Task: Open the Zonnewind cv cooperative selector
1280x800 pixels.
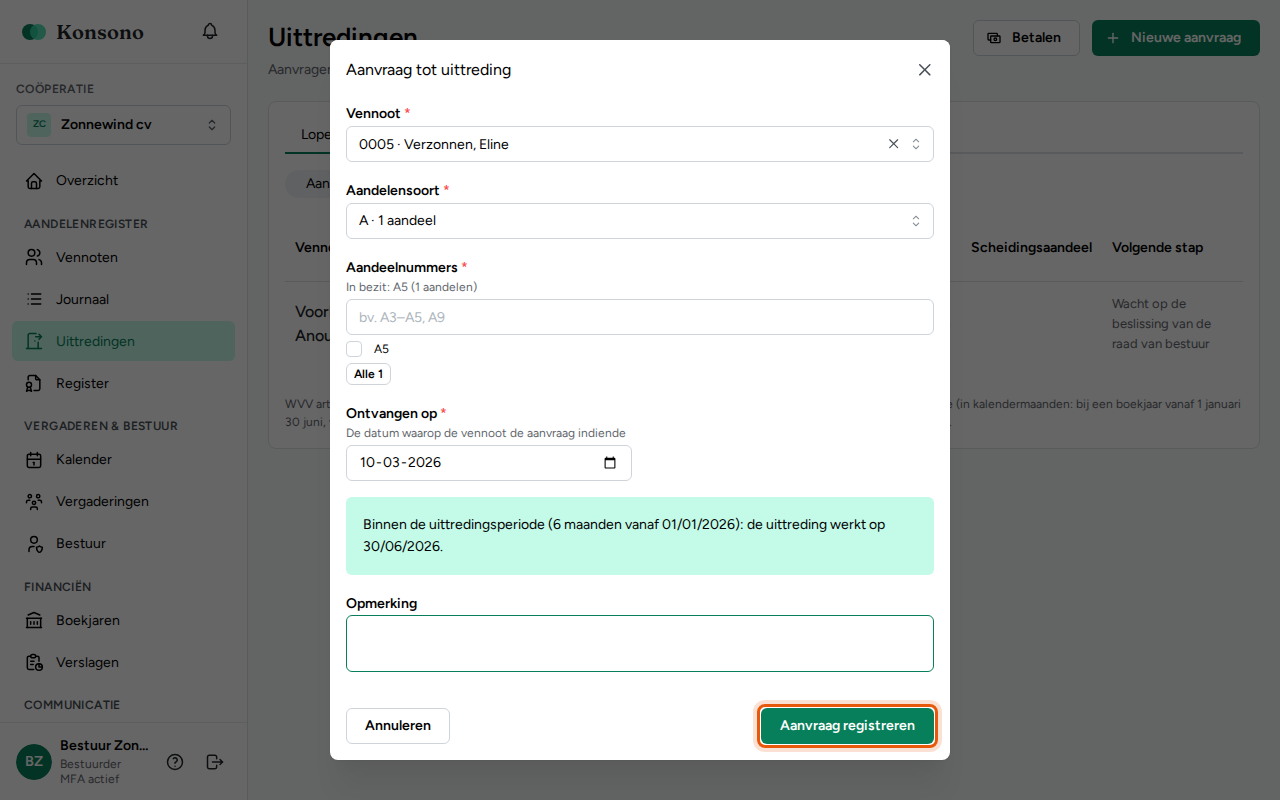Action: tap(123, 125)
